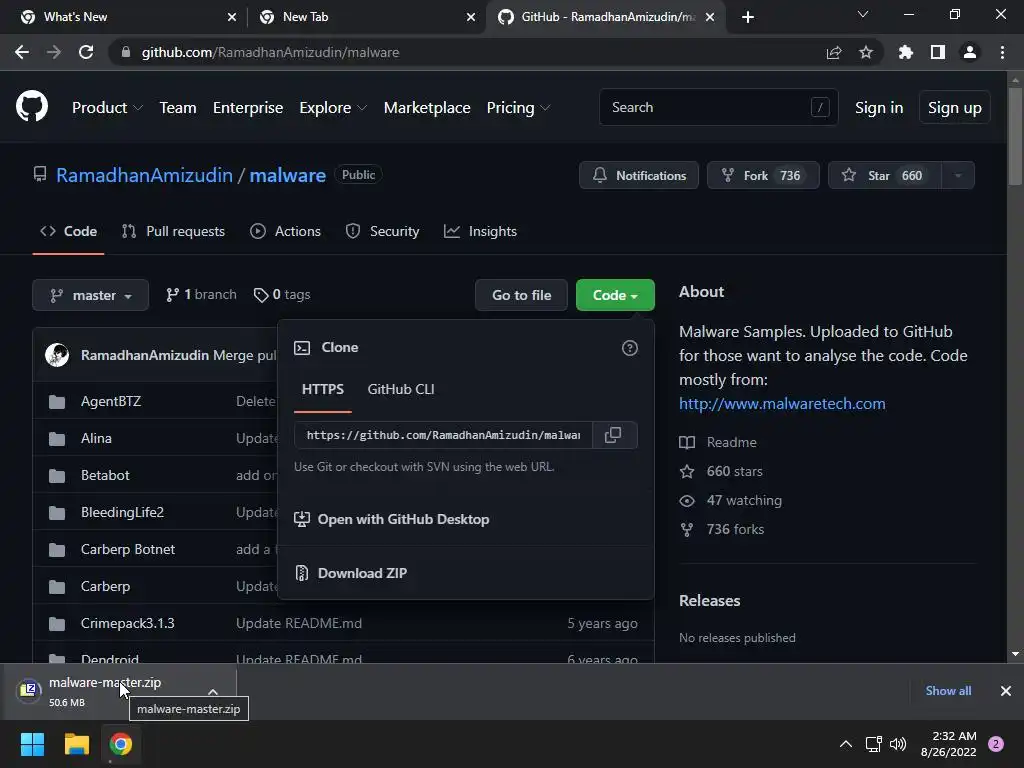Click the Sign up button

[954, 108]
